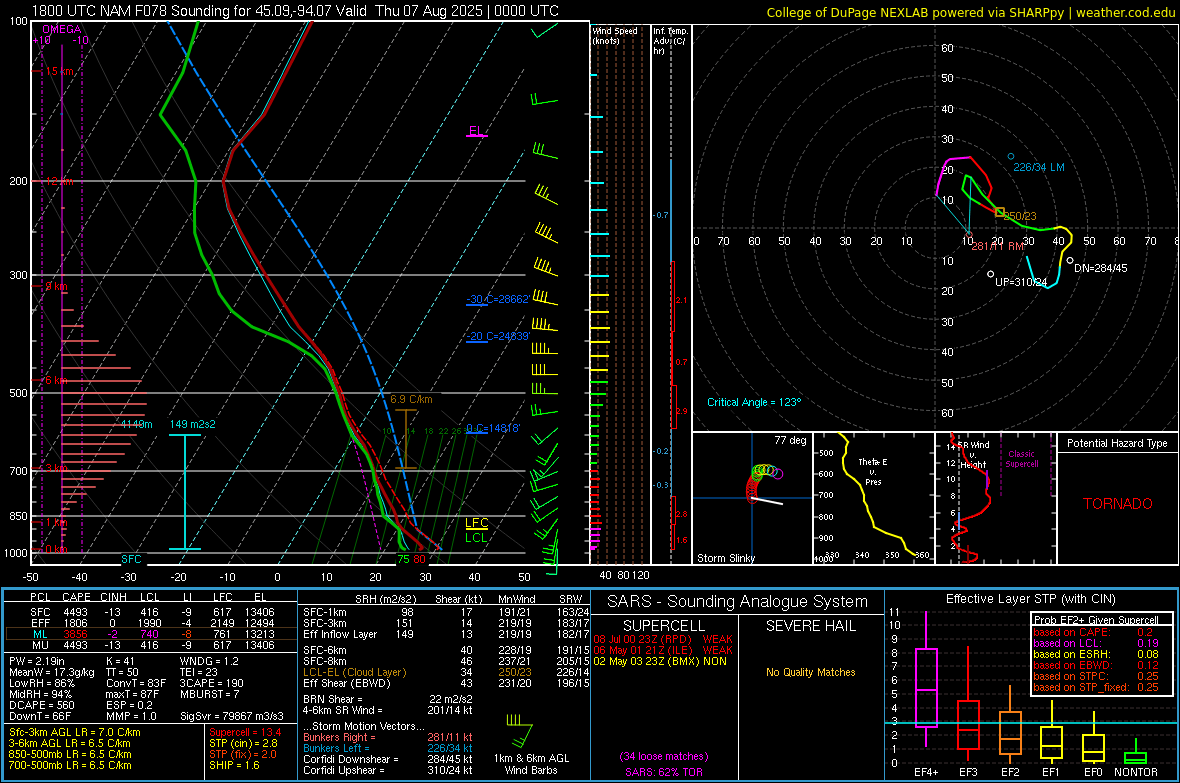This screenshot has width=1180, height=783.
Task: Click the magenta EF4+ box in STP plot
Action: 926,687
